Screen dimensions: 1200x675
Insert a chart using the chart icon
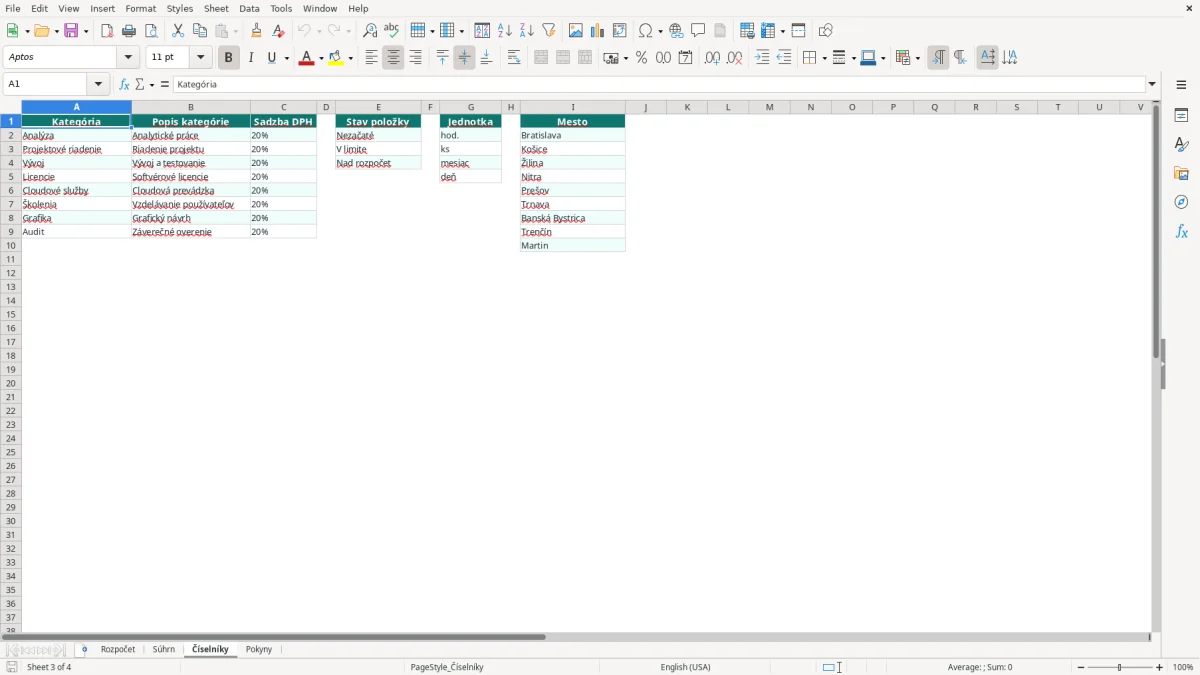pos(598,31)
